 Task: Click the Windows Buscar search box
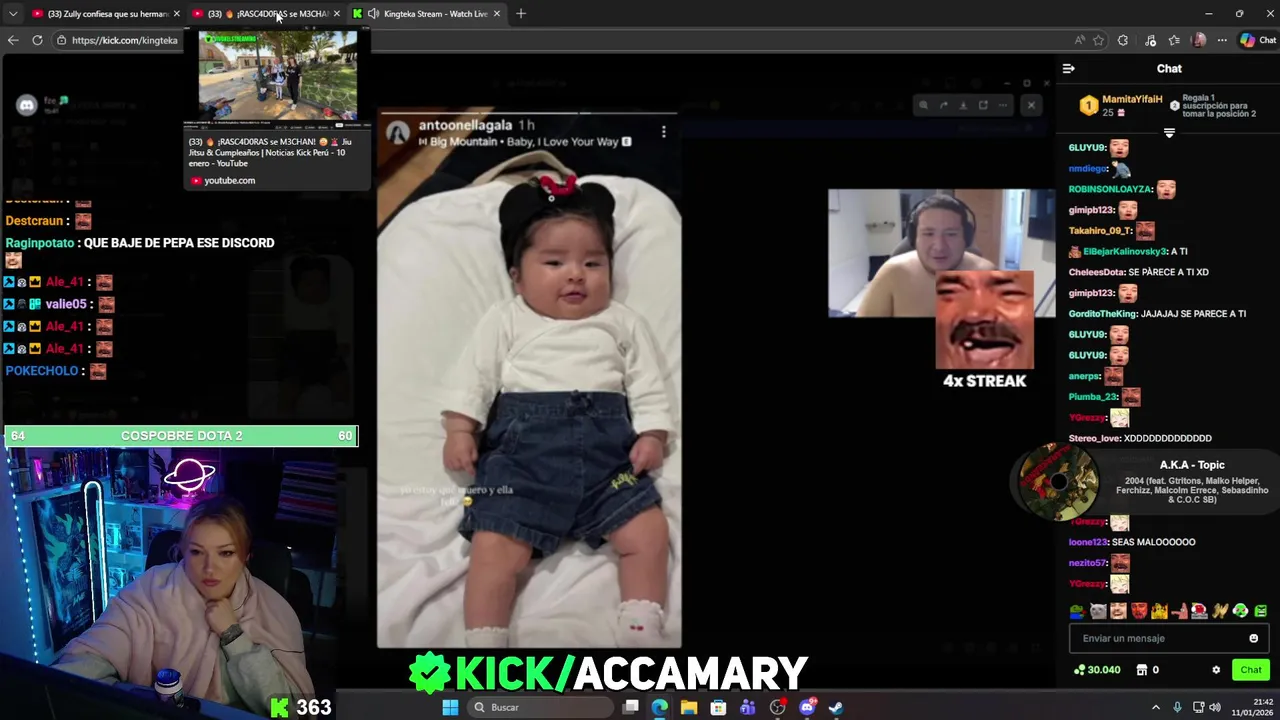(540, 707)
